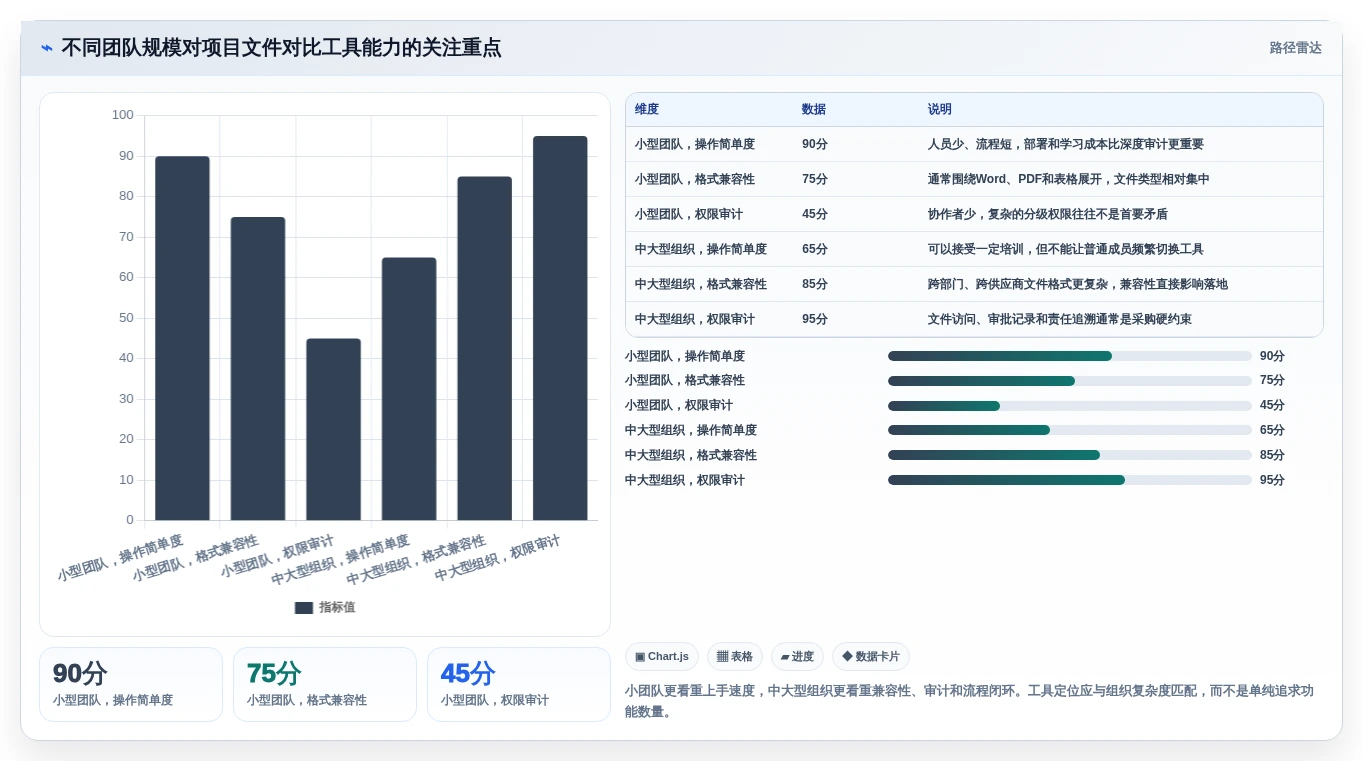Select the 表格 tag chip
This screenshot has height=761, width=1363.
(735, 657)
